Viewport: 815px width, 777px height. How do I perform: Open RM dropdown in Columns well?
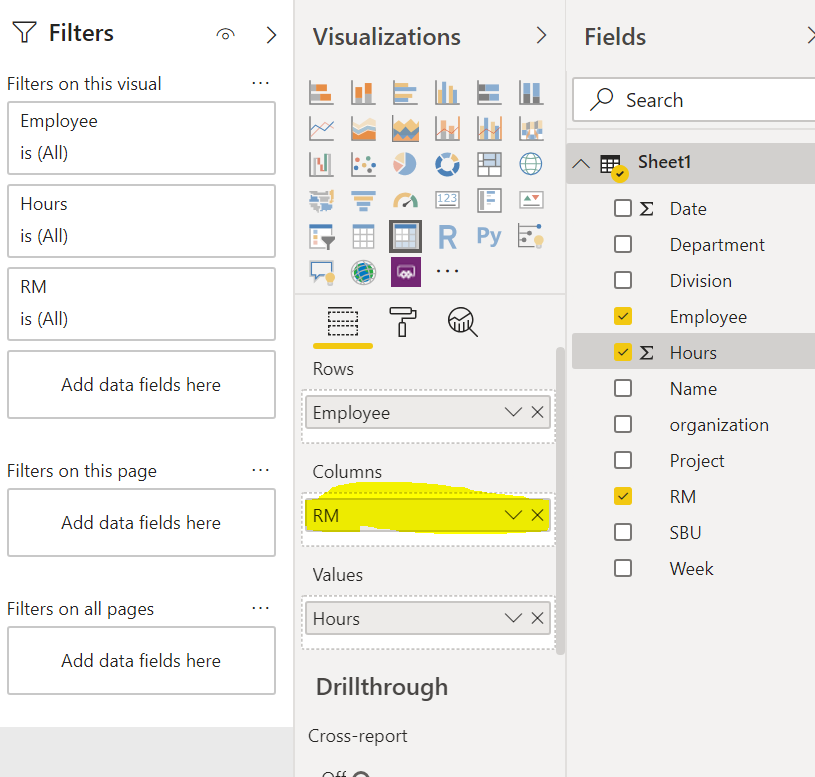click(x=513, y=515)
